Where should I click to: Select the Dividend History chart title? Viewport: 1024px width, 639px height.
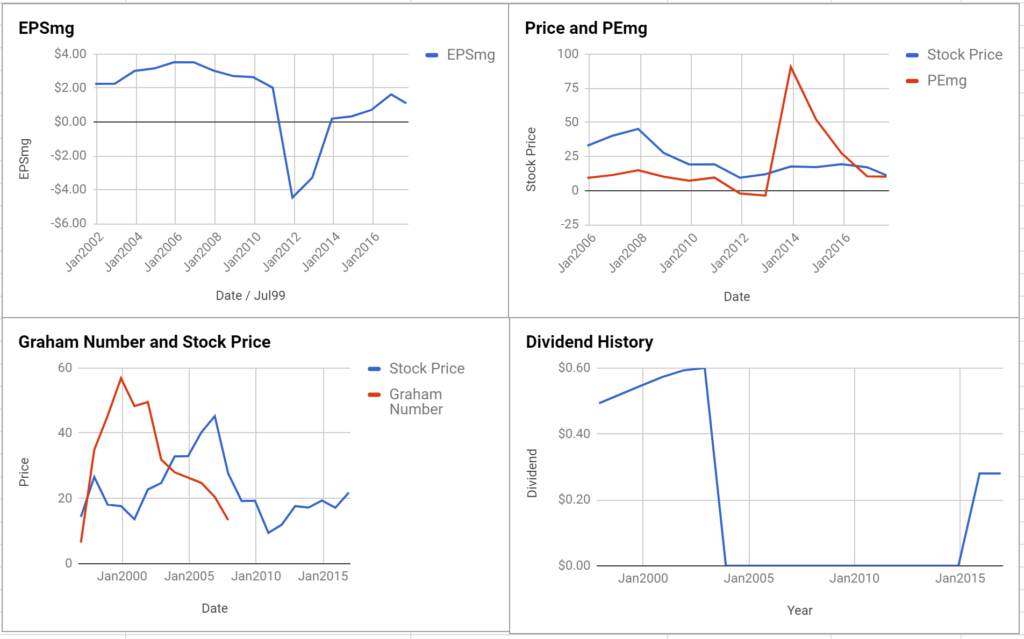click(x=589, y=342)
